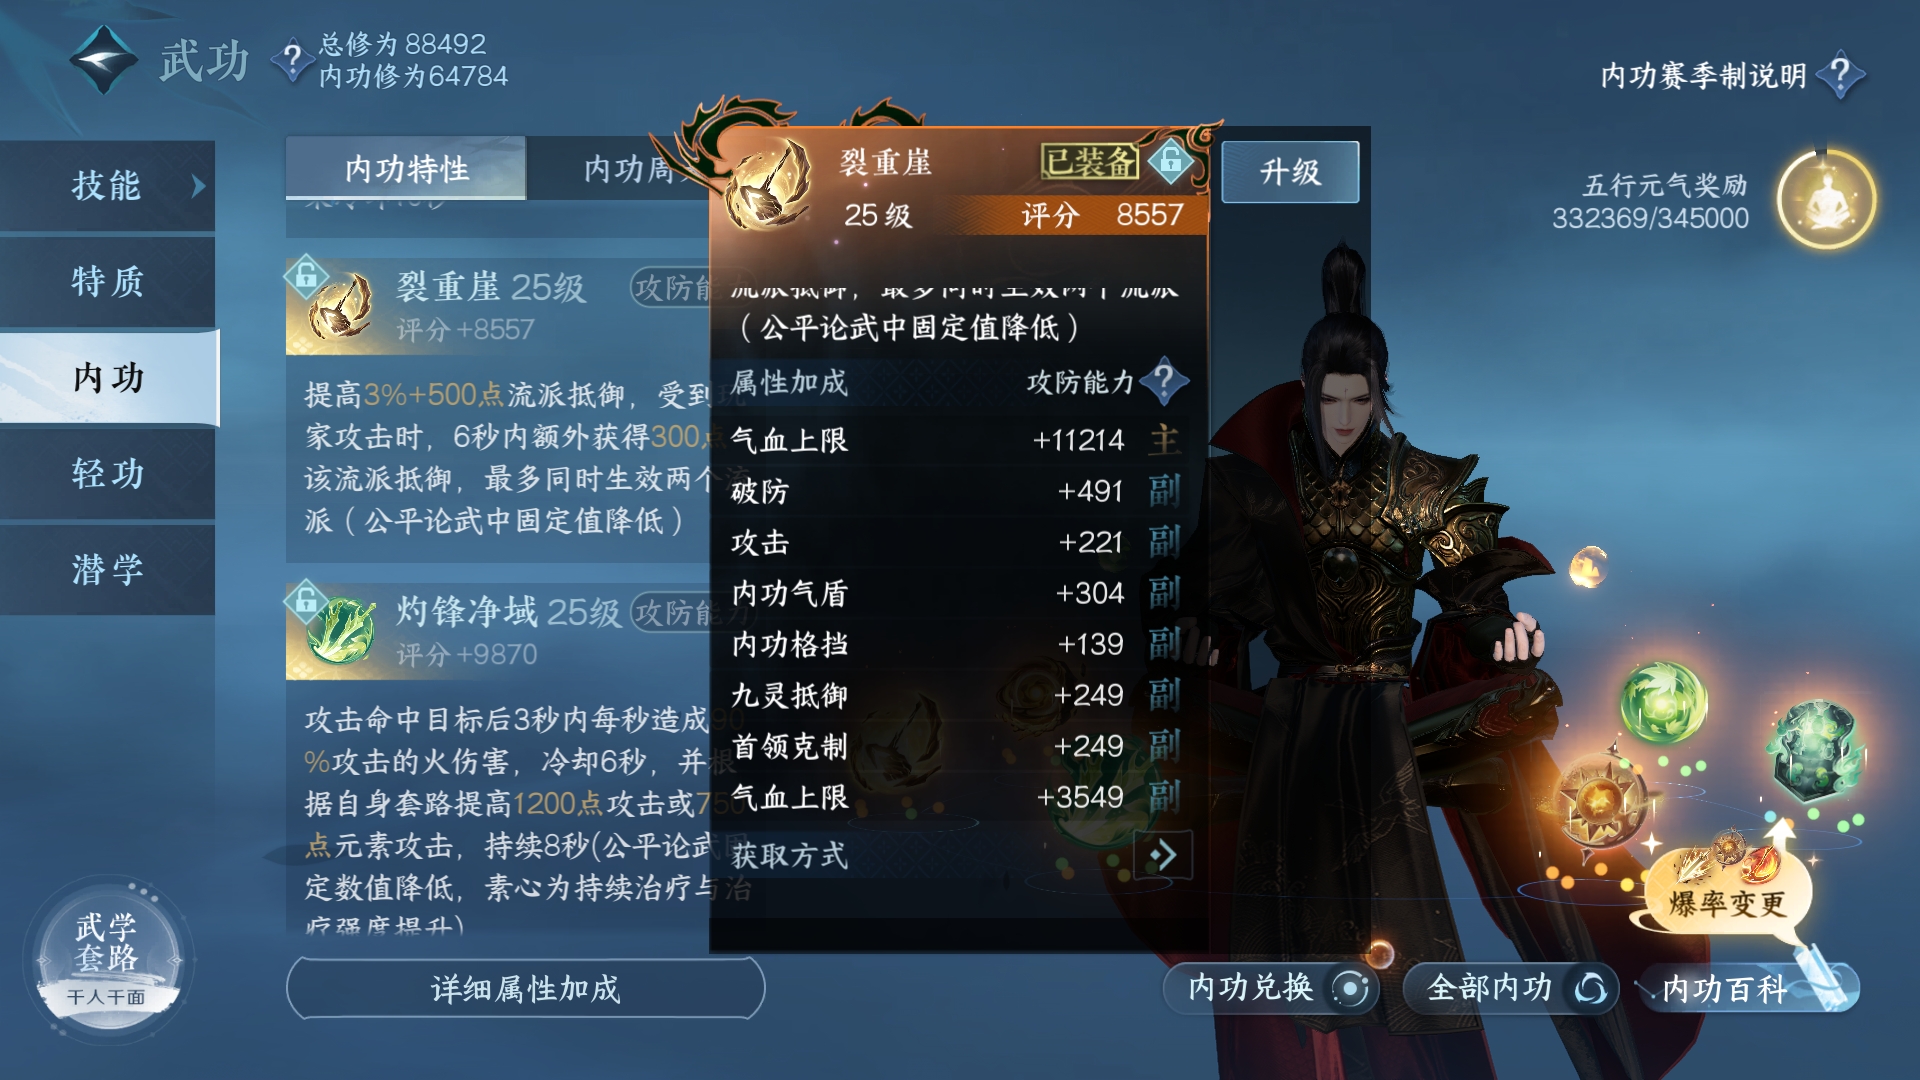Expand the 技能 sidebar arrow

198,186
